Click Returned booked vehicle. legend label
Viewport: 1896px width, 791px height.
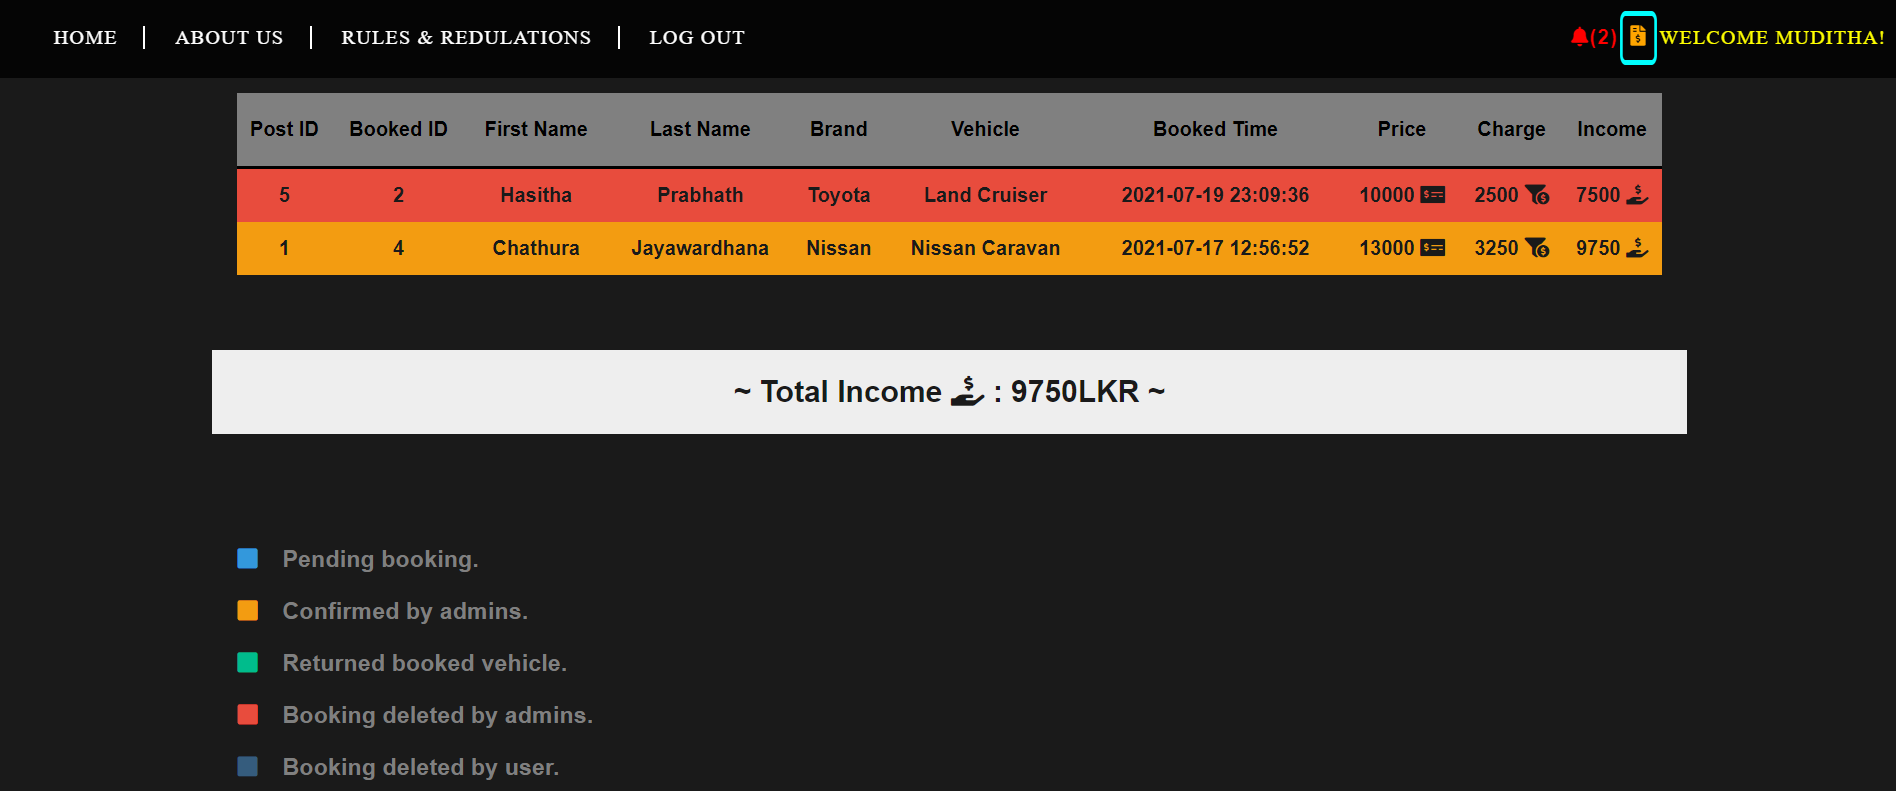pos(425,663)
